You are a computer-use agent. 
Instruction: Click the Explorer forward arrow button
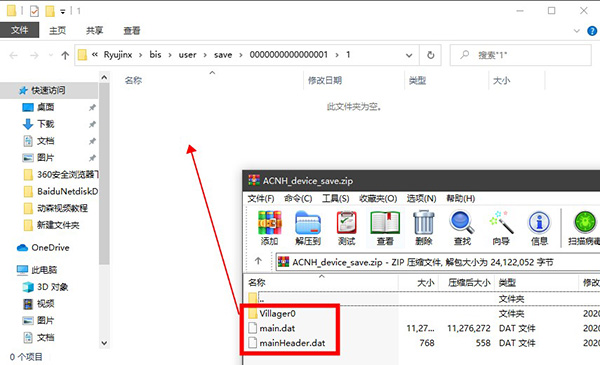[34, 55]
